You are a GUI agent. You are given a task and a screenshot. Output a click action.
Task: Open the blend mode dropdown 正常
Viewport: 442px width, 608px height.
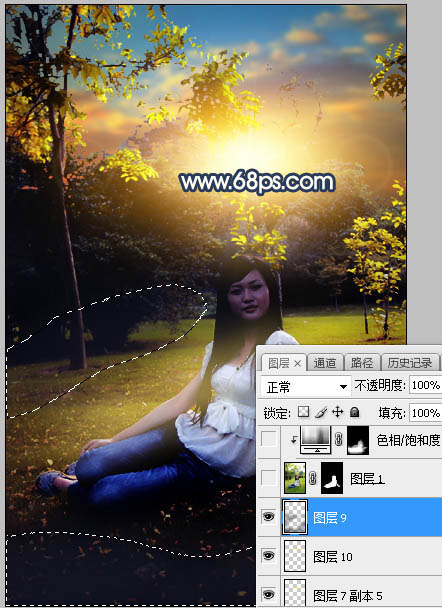point(306,386)
